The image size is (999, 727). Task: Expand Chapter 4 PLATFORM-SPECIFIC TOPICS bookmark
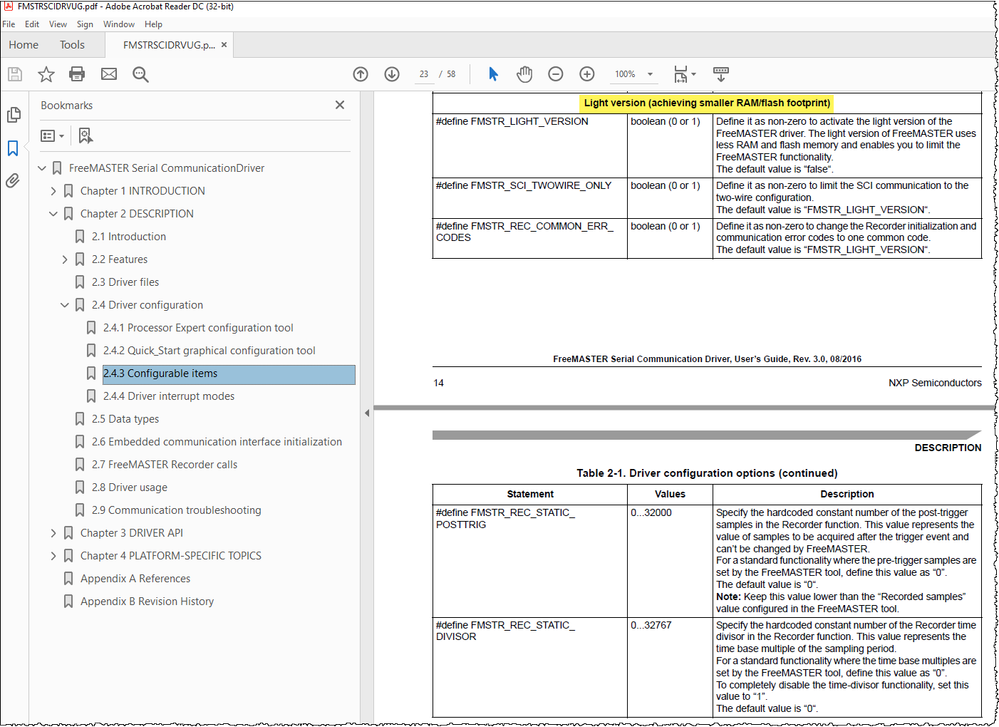(54, 556)
